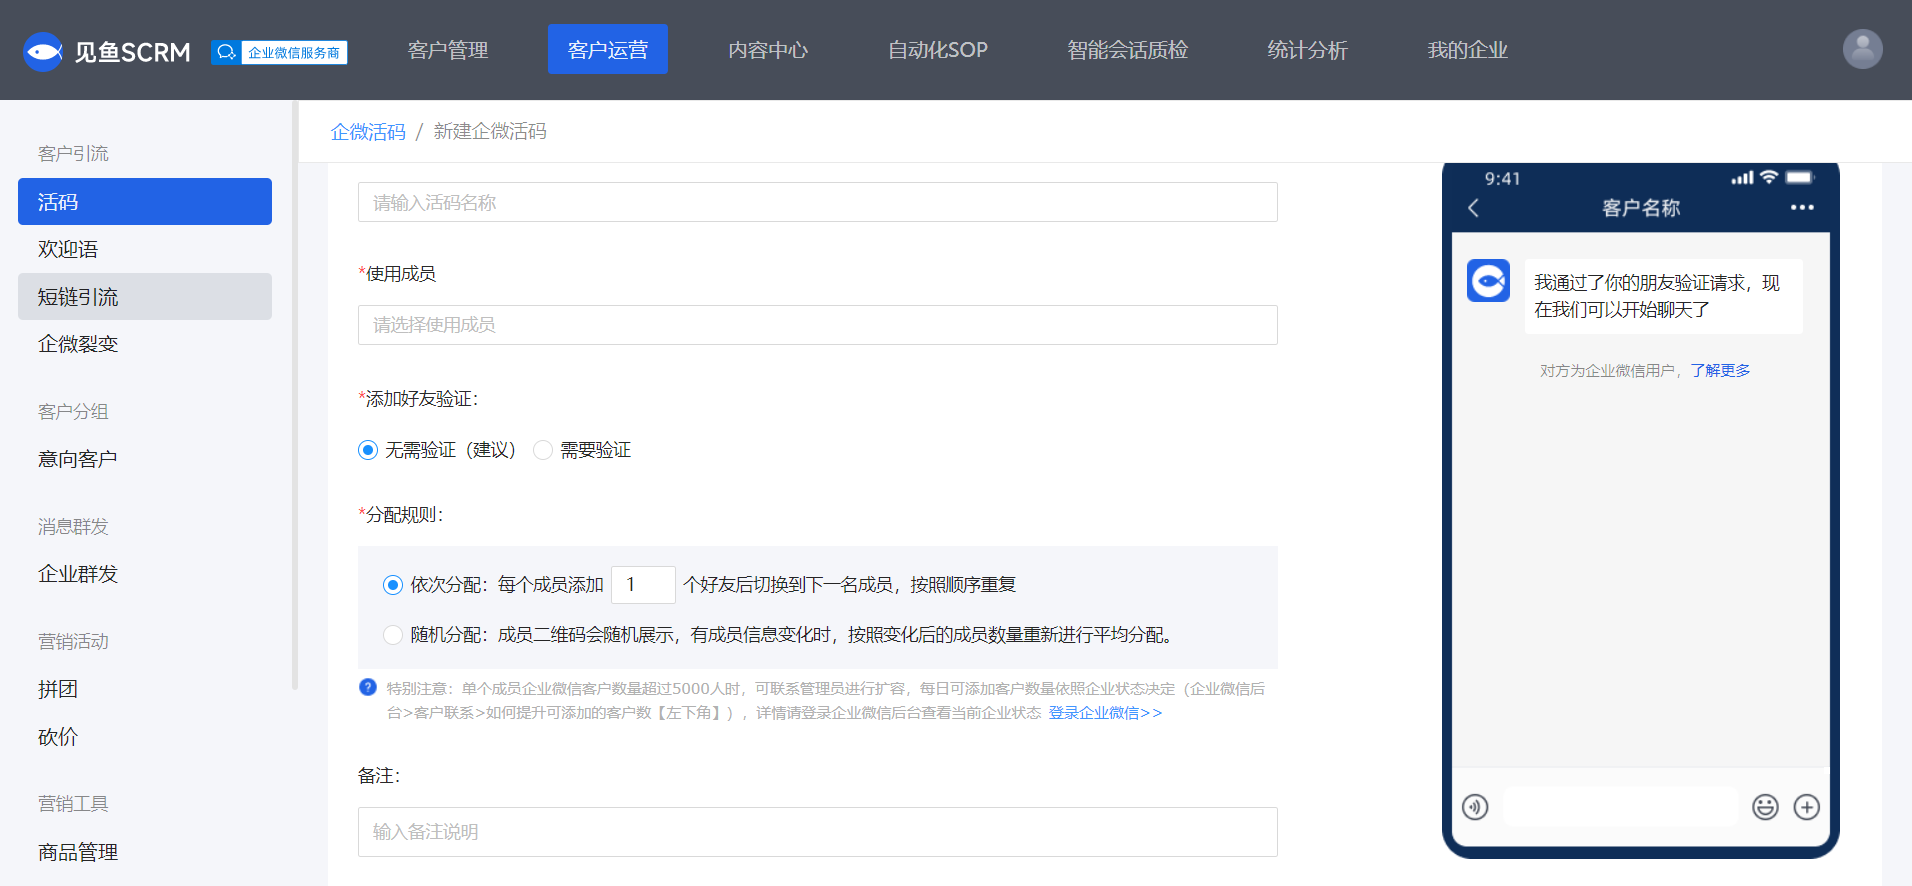Click the help icon beside 特别注意
The image size is (1912, 886).
[x=368, y=687]
